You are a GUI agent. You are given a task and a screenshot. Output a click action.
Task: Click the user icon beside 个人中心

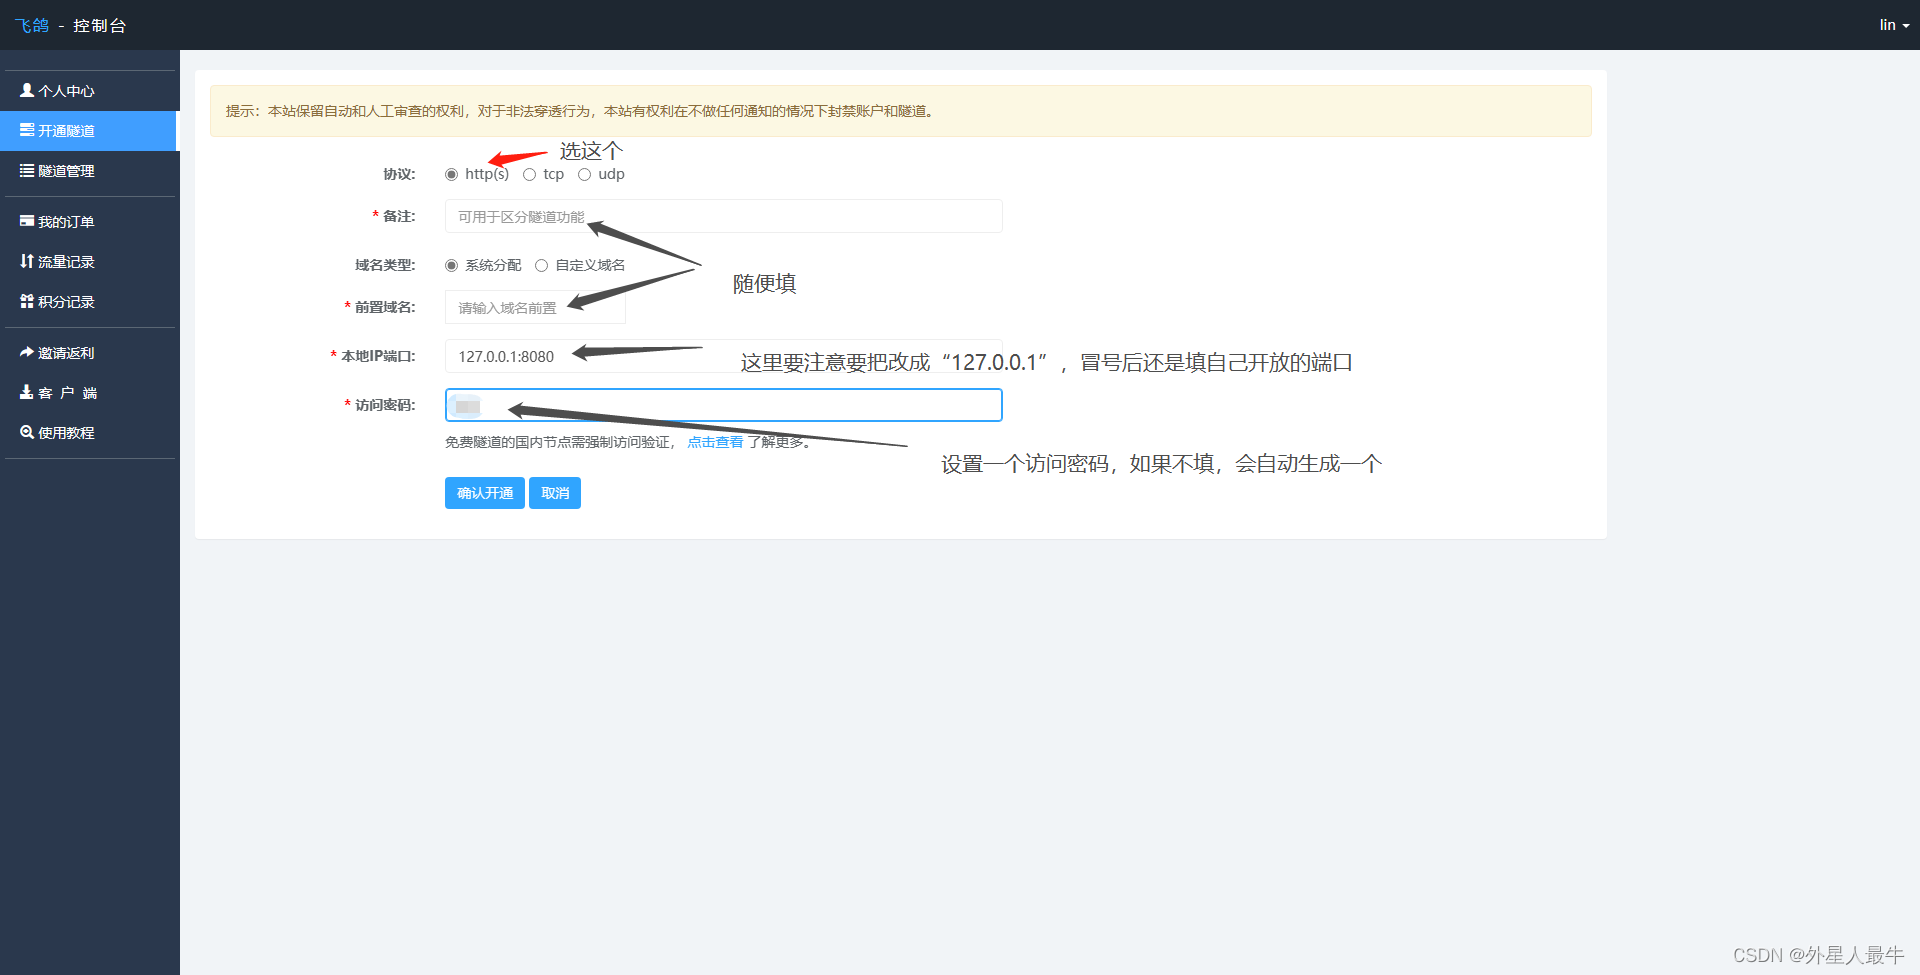click(27, 90)
